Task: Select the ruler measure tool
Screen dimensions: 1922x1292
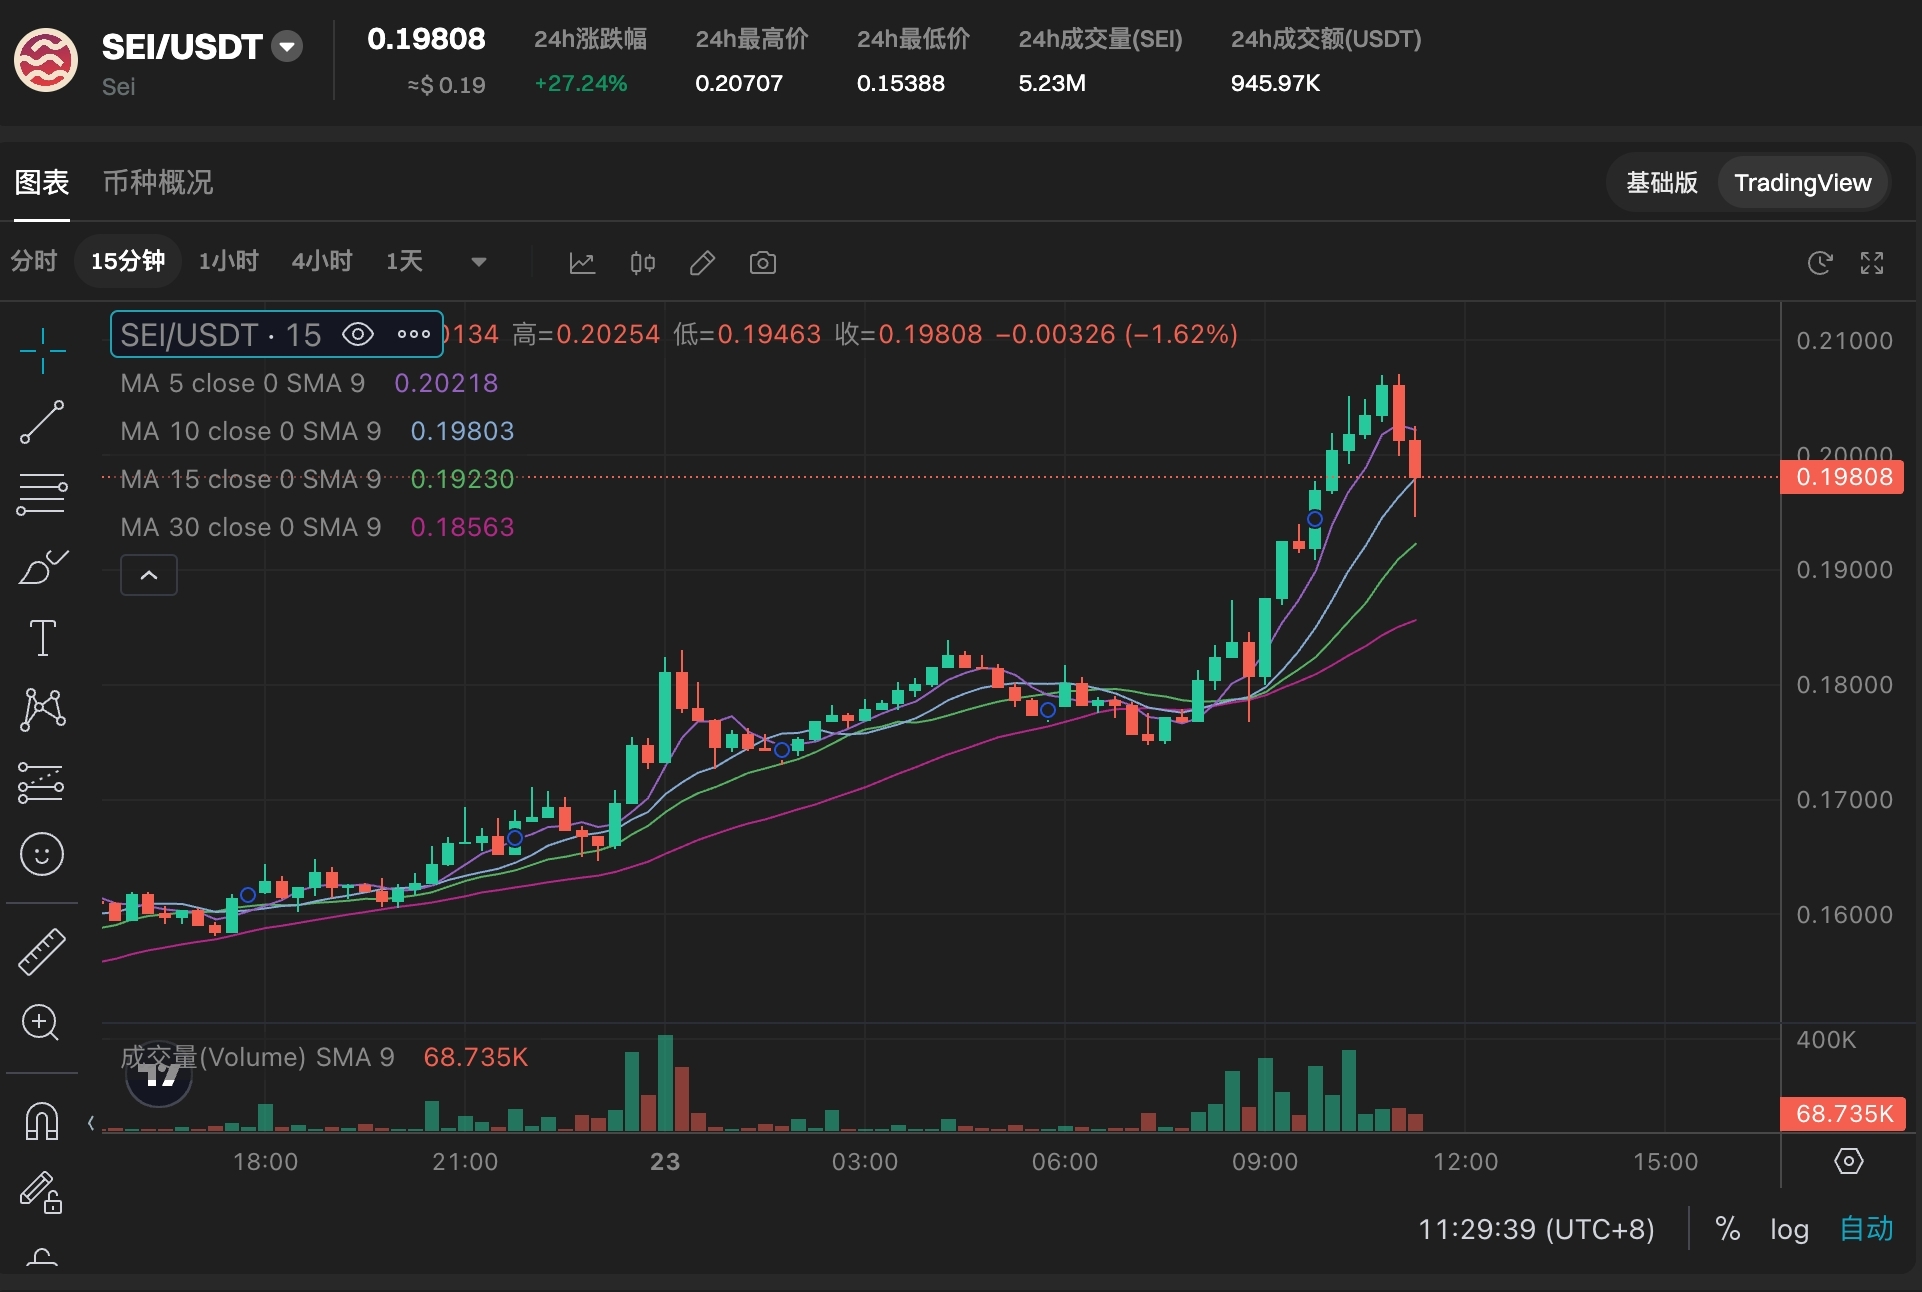Action: (x=42, y=951)
